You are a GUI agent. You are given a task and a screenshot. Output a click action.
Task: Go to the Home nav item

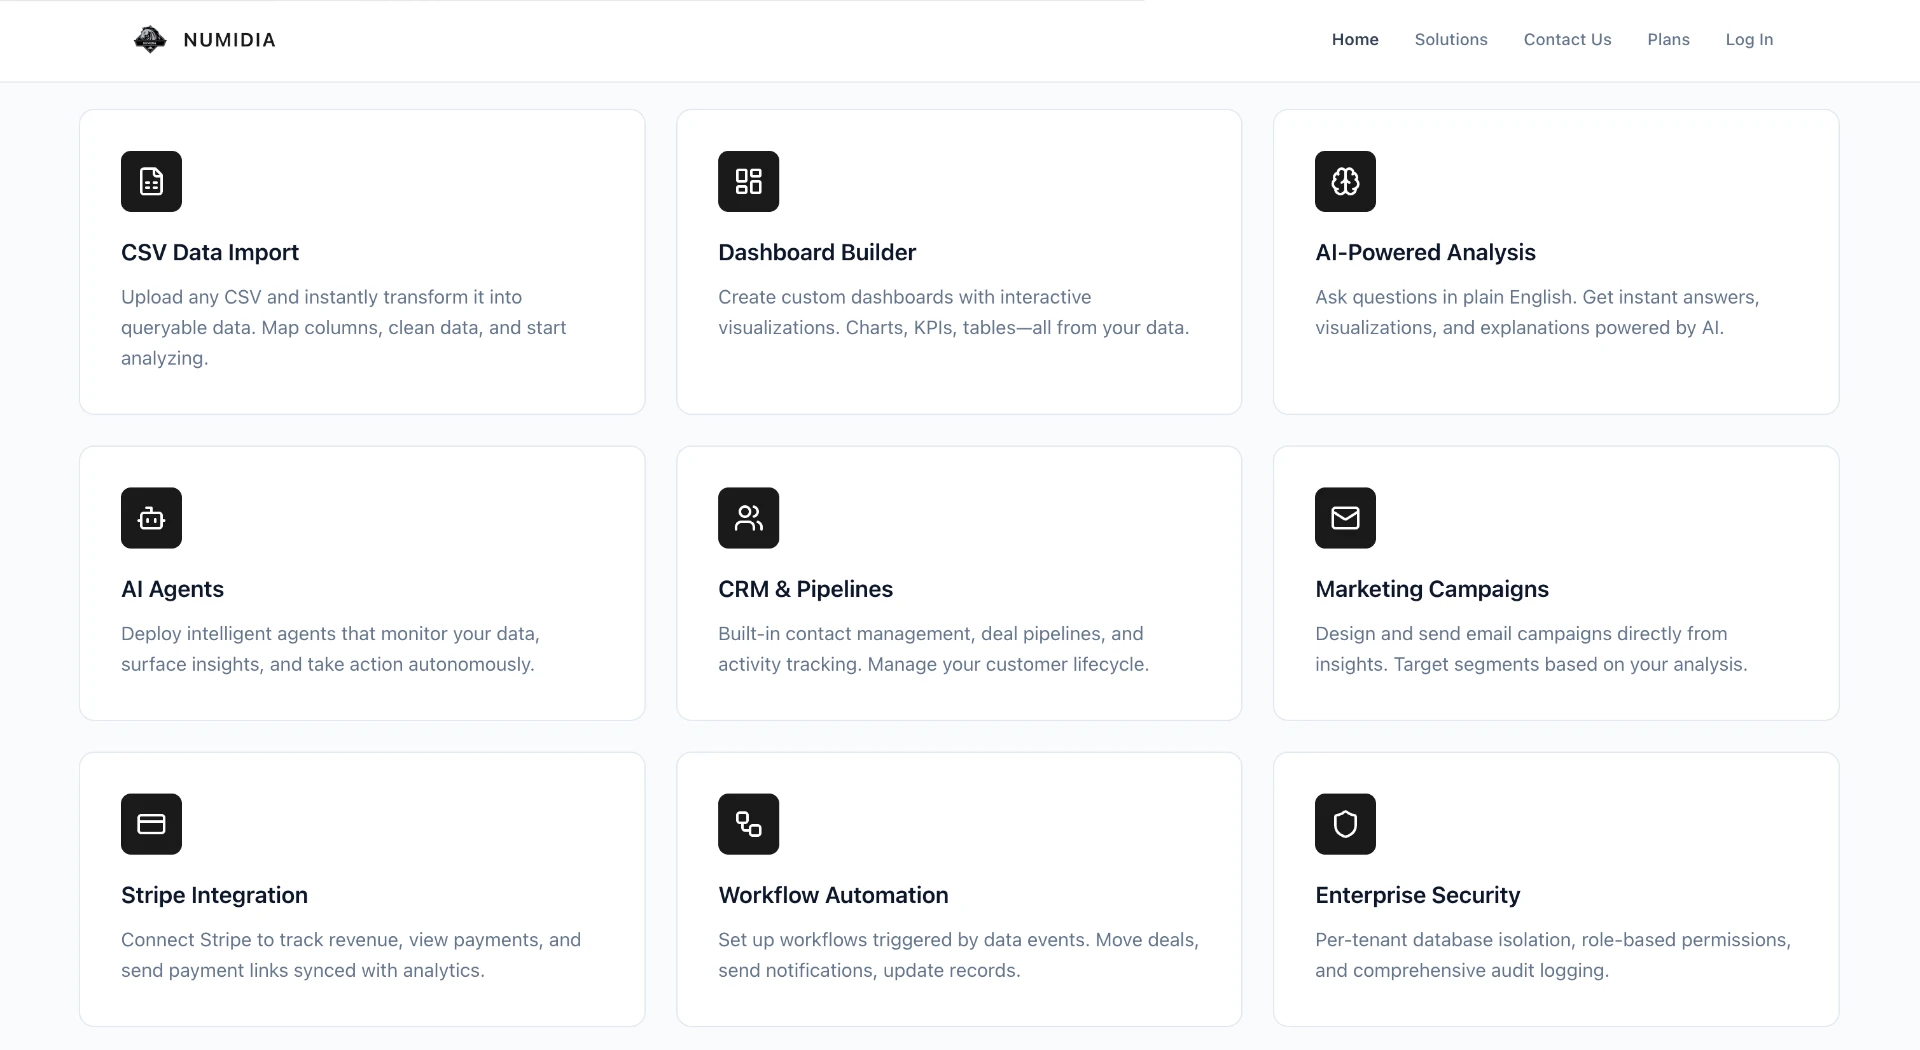pos(1355,40)
